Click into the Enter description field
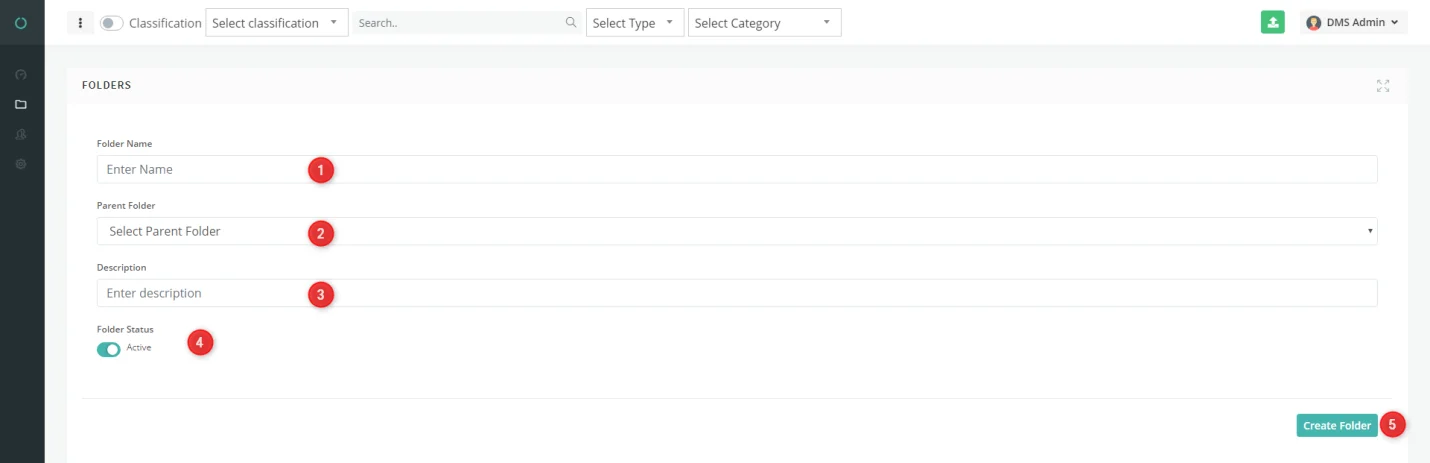1430x463 pixels. (x=737, y=293)
